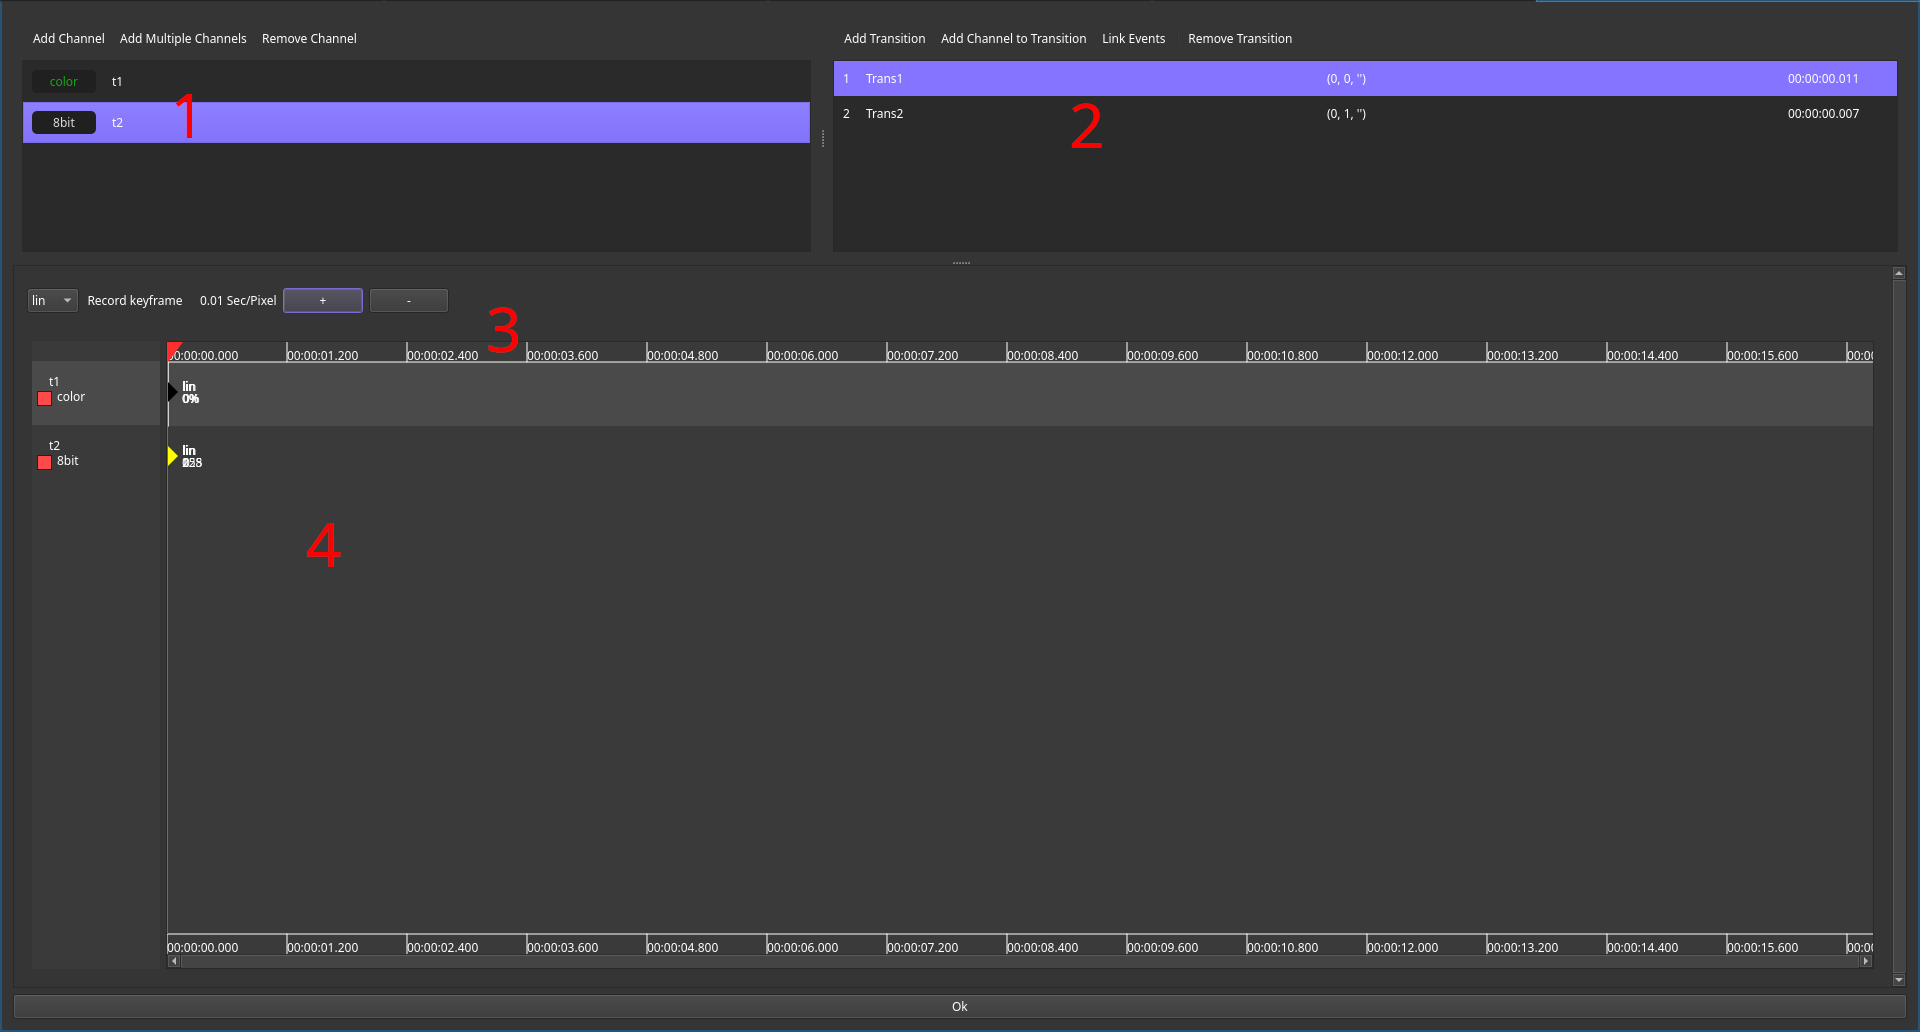Image resolution: width=1920 pixels, height=1032 pixels.
Task: Select the Trans2 transition row
Action: point(1365,113)
